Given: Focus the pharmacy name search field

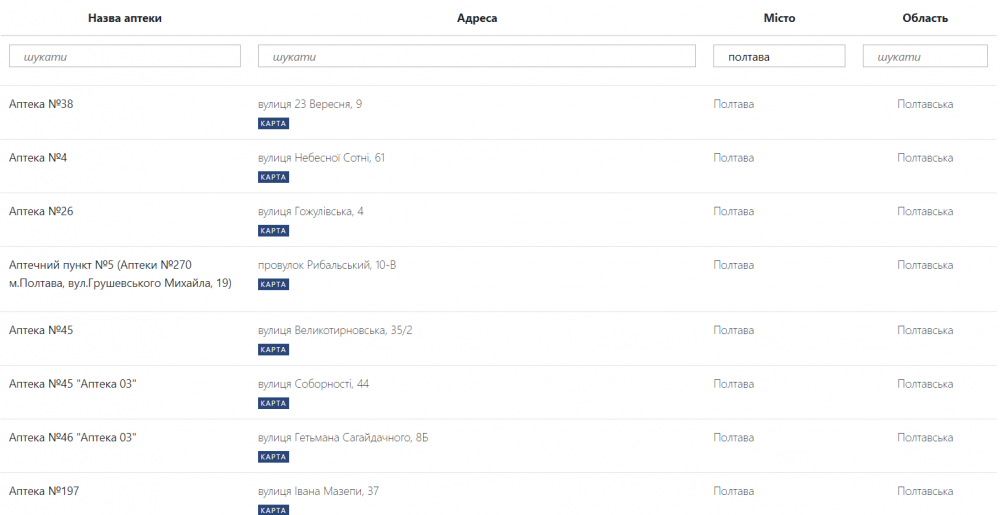Looking at the screenshot, I should (125, 56).
